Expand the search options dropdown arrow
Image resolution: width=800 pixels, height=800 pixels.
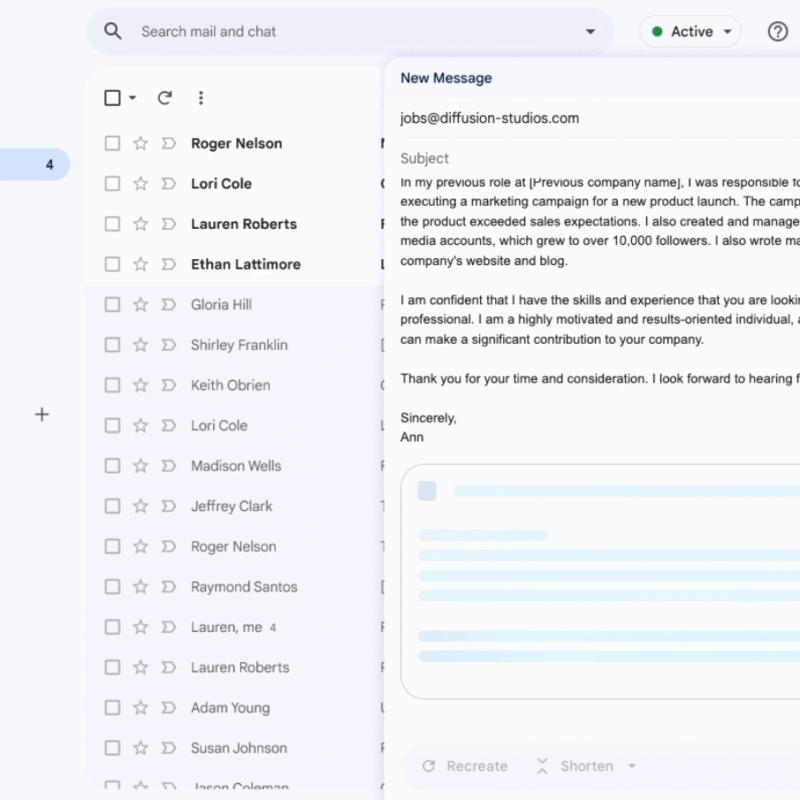tap(590, 32)
